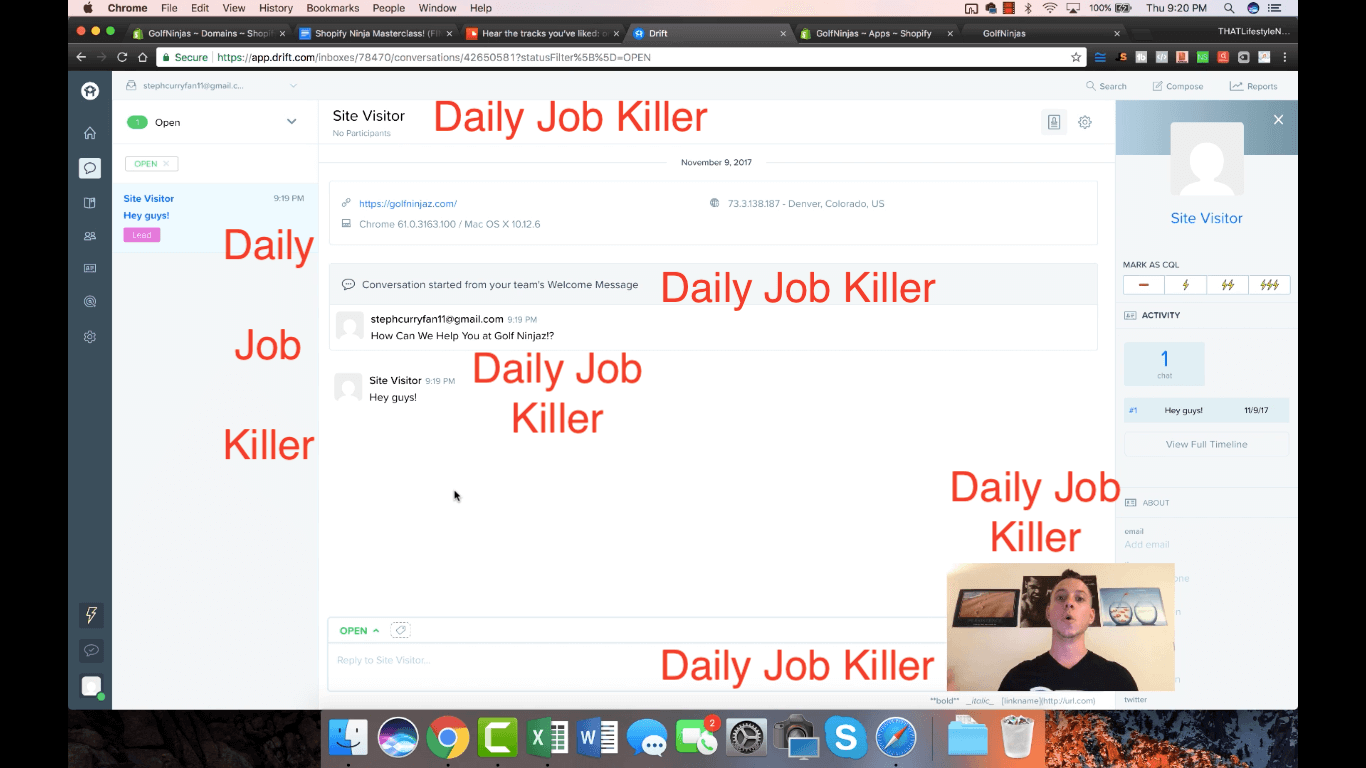This screenshot has height=768, width=1366.
Task: Click the Drift logo in the sidebar
Action: coord(90,91)
